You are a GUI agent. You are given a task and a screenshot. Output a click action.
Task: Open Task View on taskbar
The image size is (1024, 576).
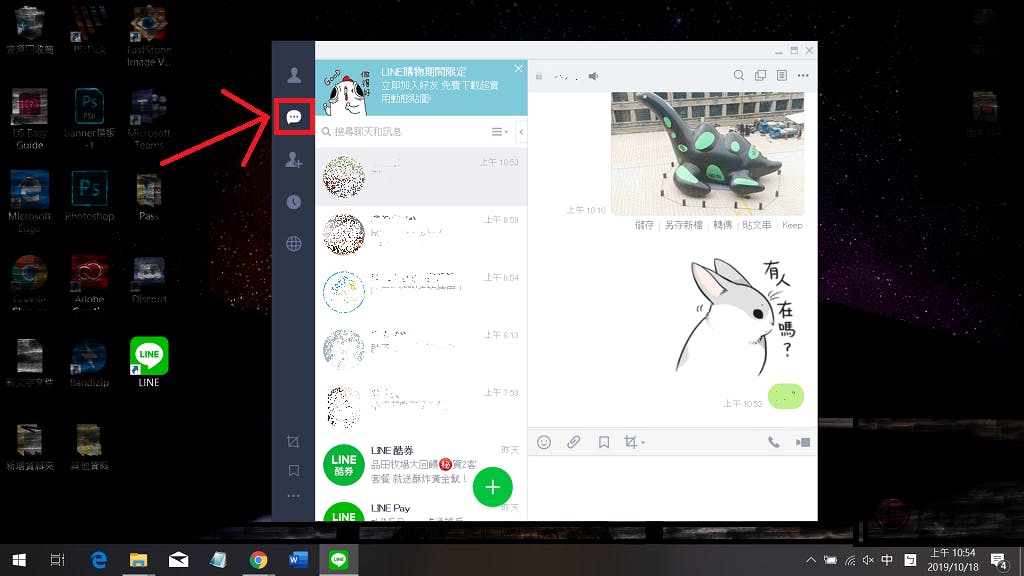click(57, 560)
